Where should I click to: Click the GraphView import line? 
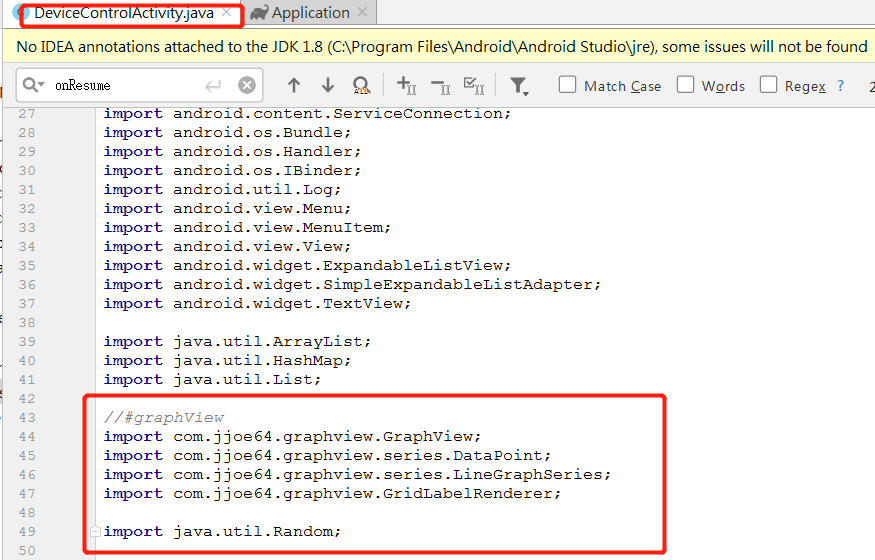click(292, 436)
